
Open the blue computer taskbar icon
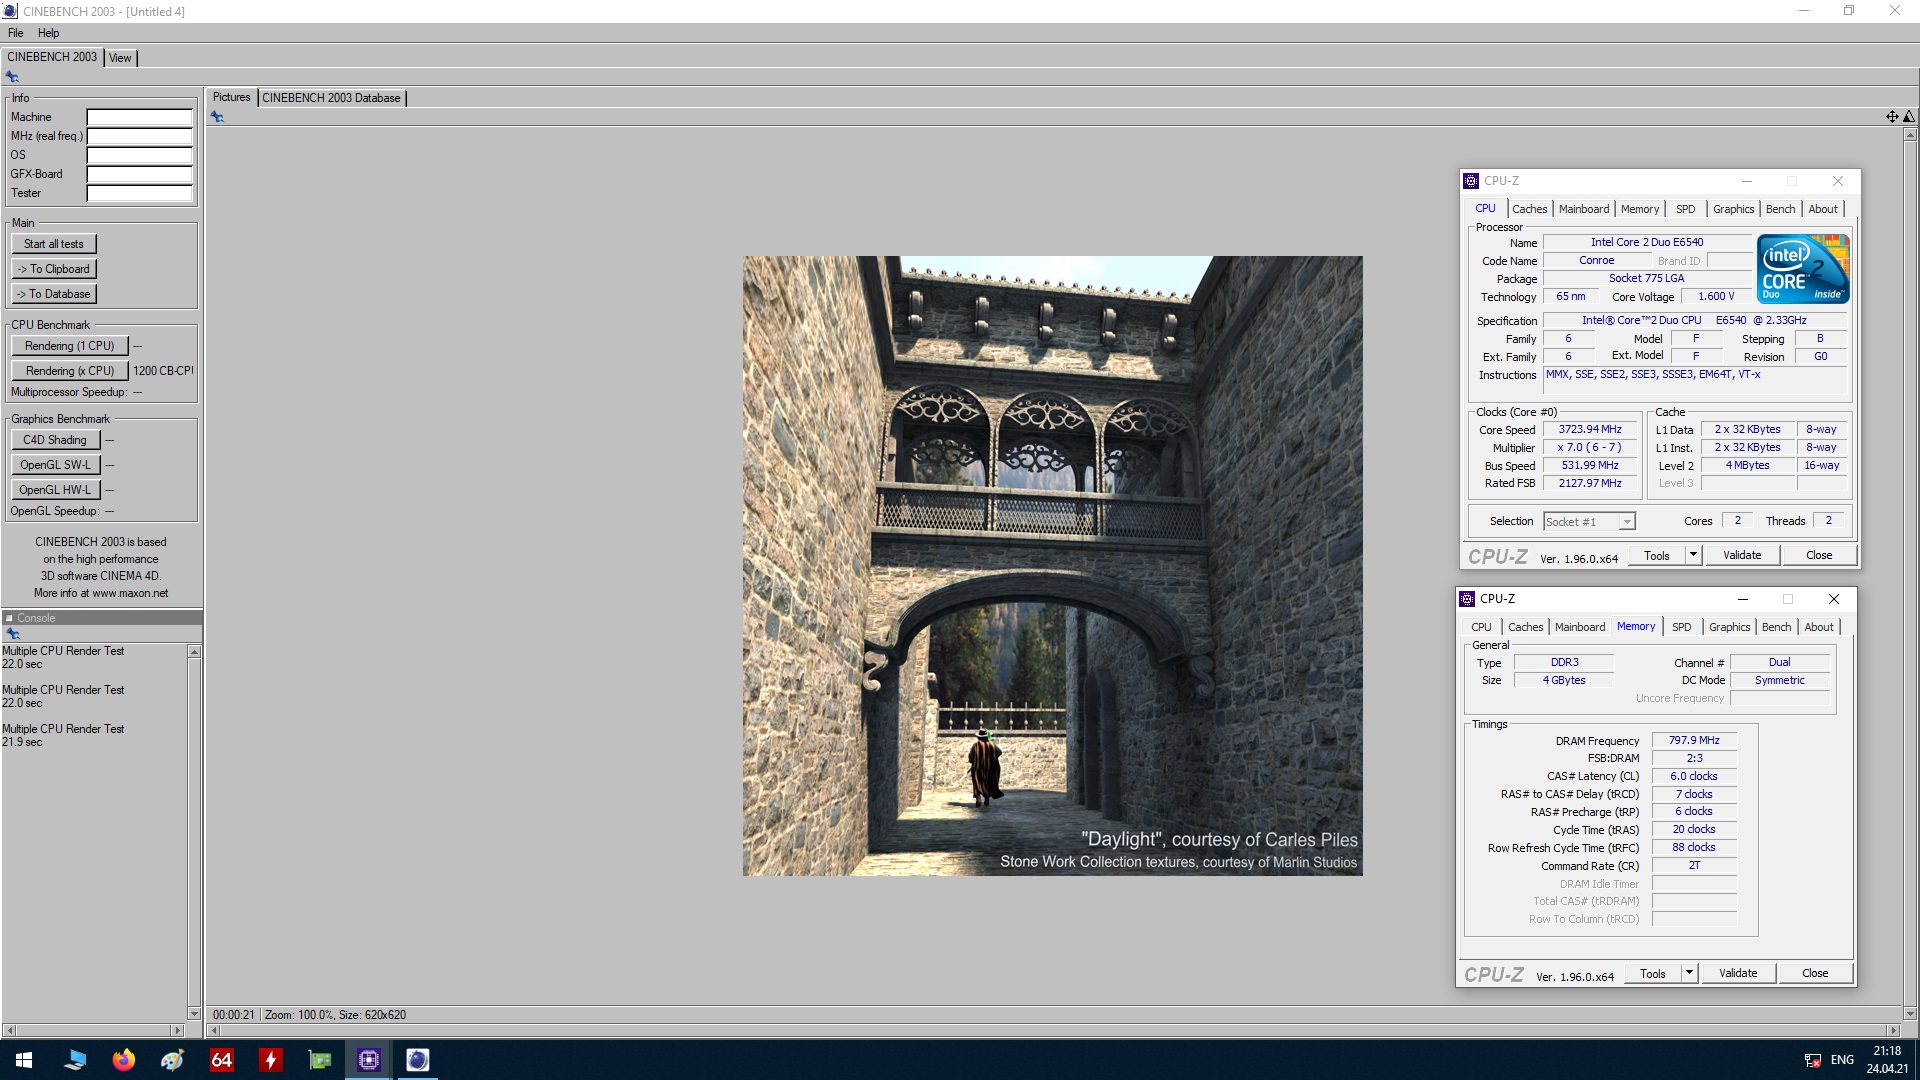(x=74, y=1060)
